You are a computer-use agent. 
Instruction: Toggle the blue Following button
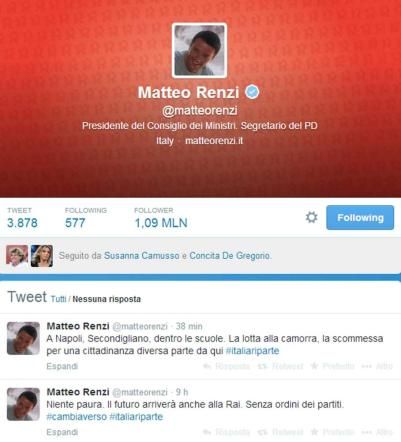[x=360, y=218]
